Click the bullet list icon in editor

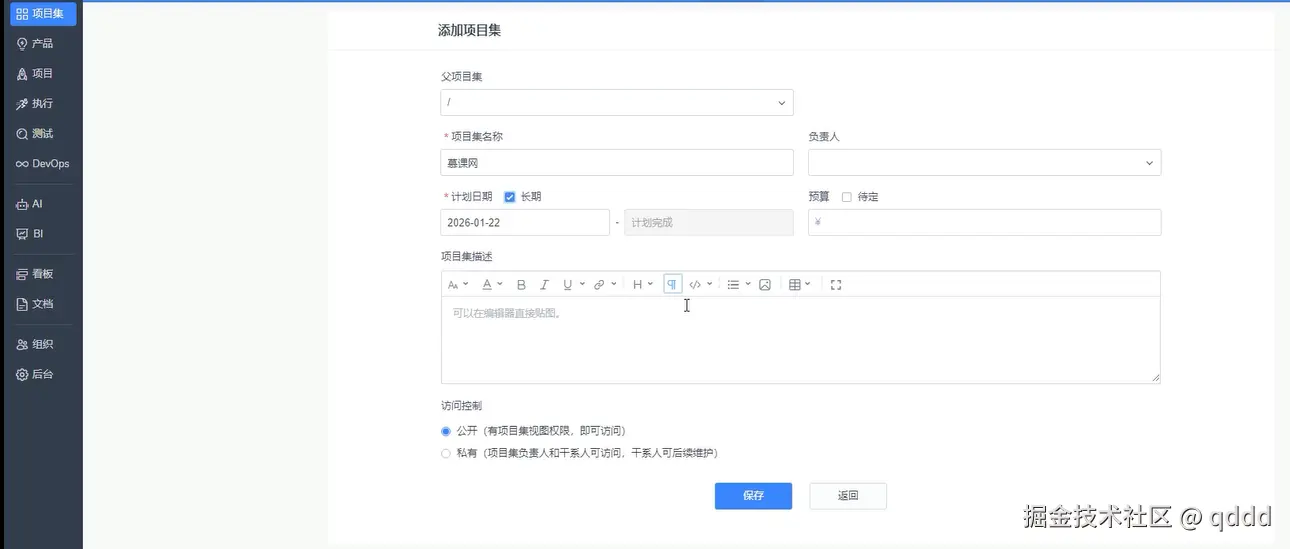tap(733, 285)
